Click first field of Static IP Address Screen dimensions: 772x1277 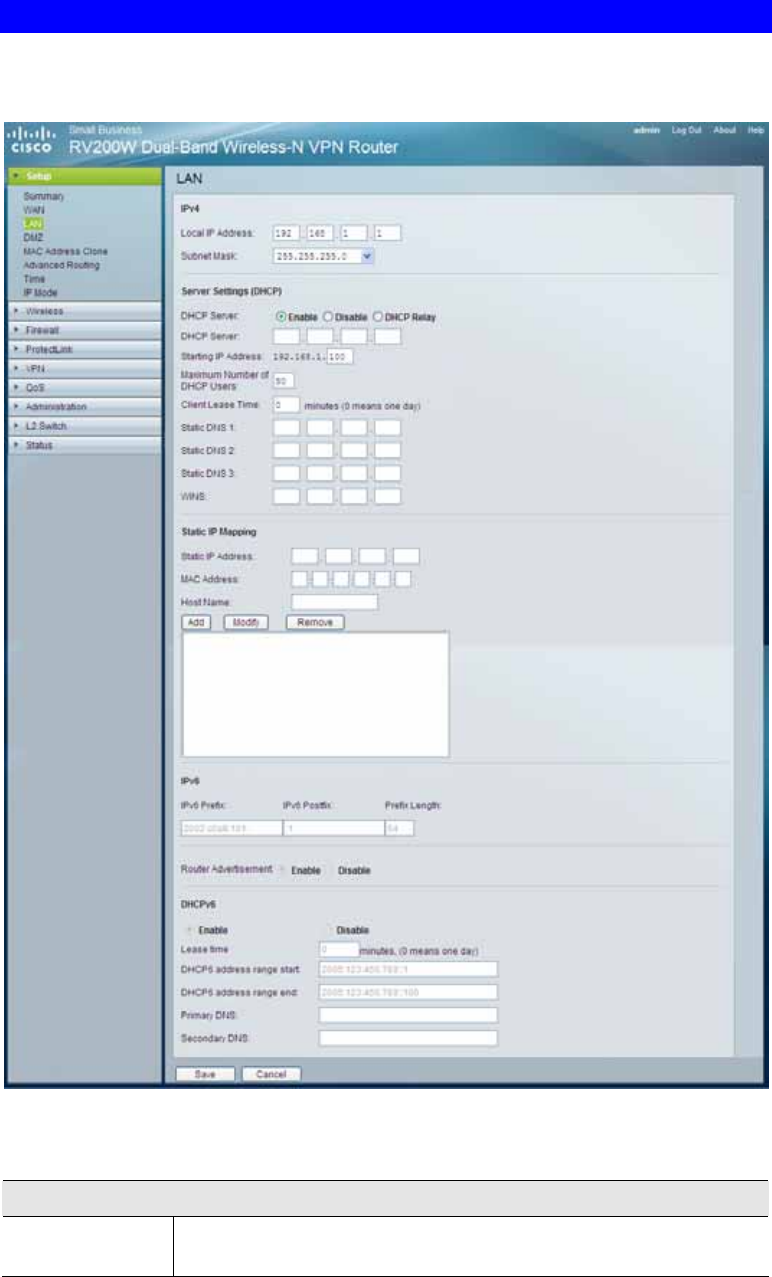[x=304, y=555]
